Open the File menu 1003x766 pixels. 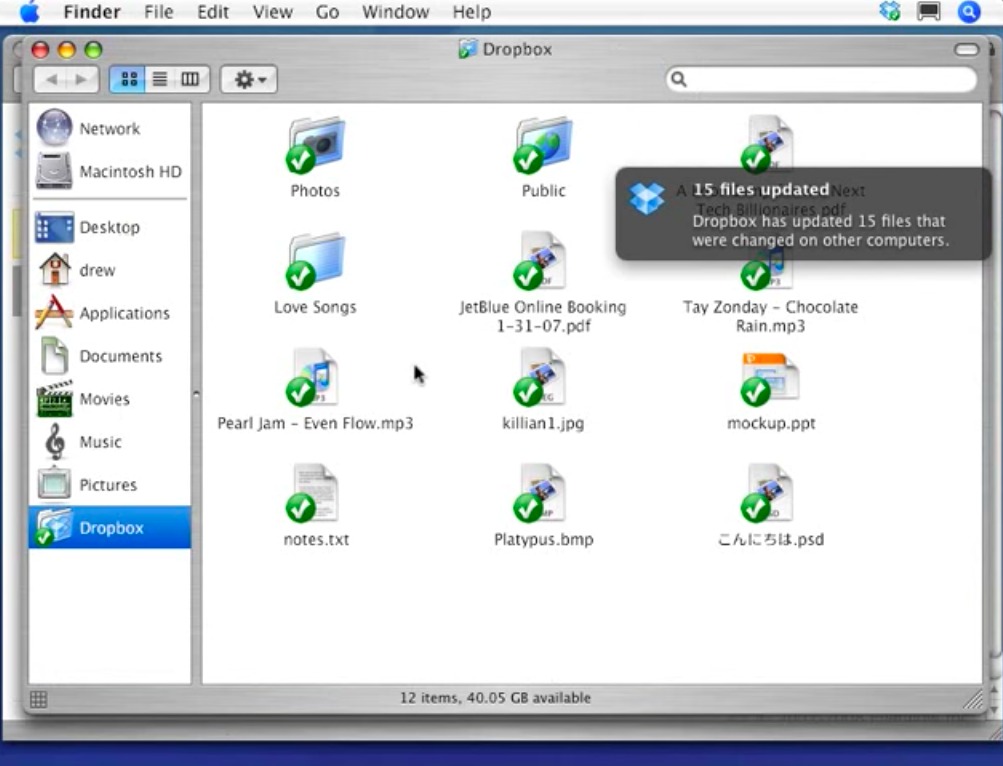[159, 12]
